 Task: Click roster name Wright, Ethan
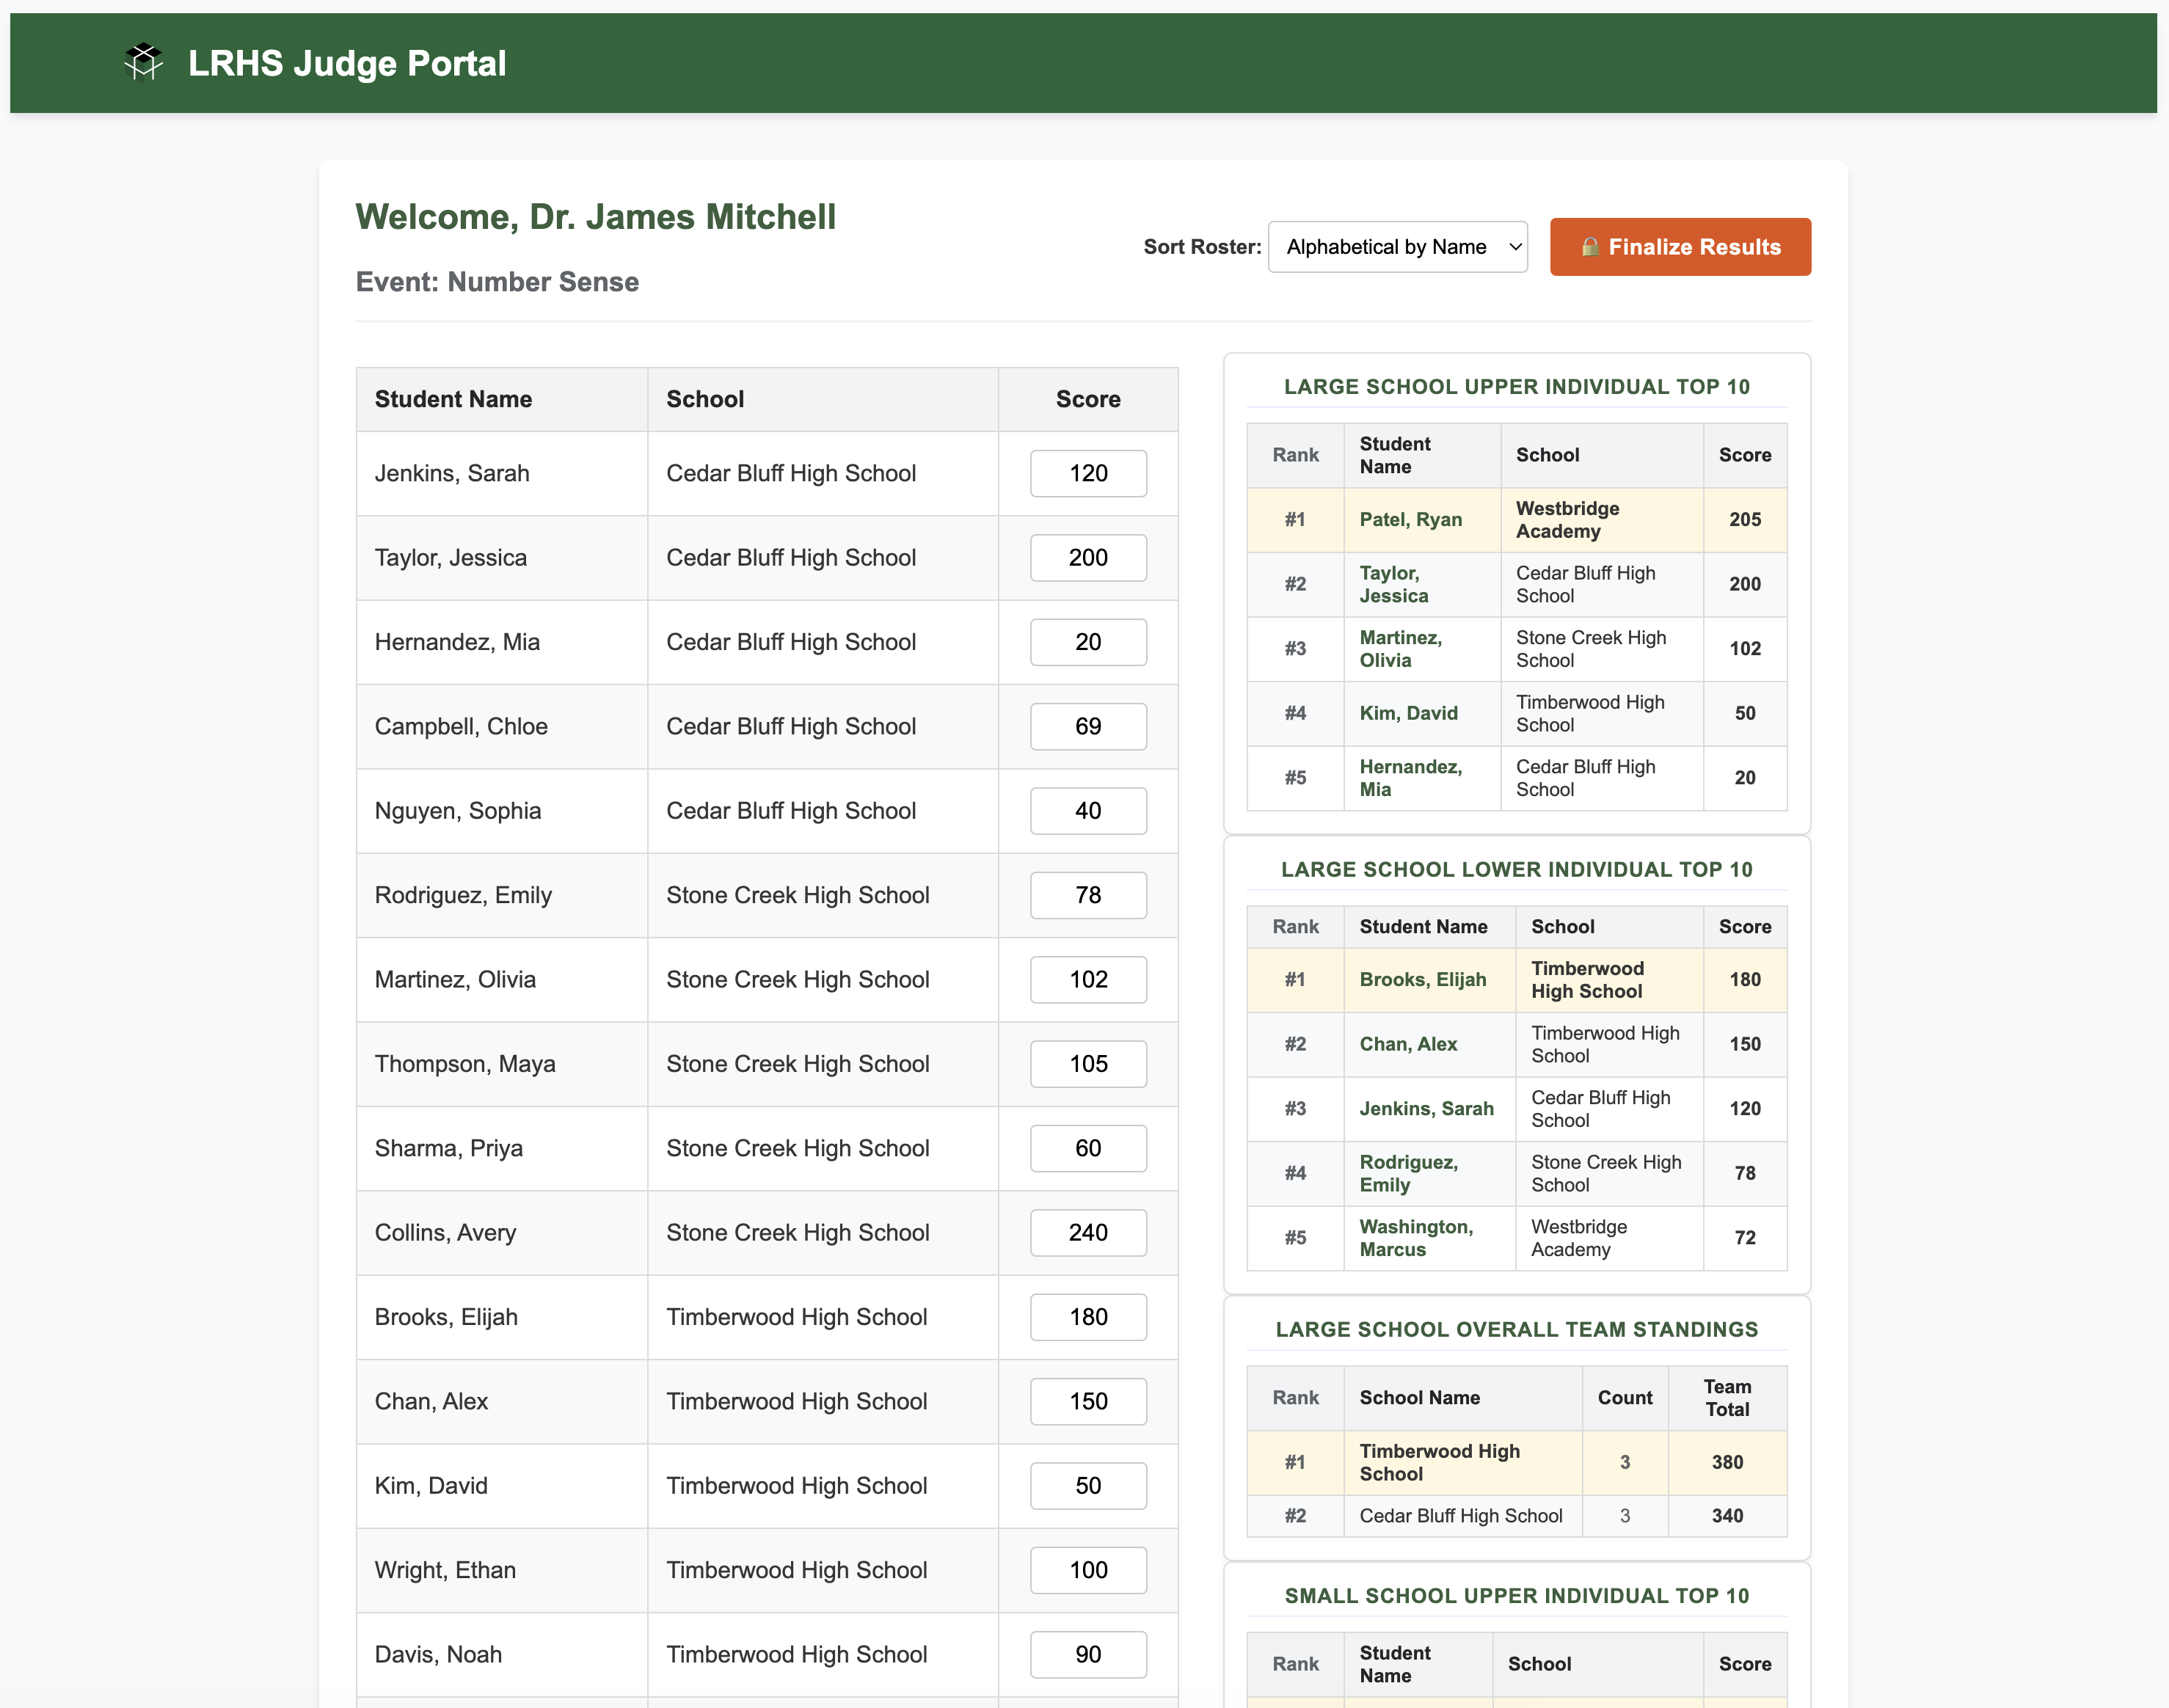(x=445, y=1570)
